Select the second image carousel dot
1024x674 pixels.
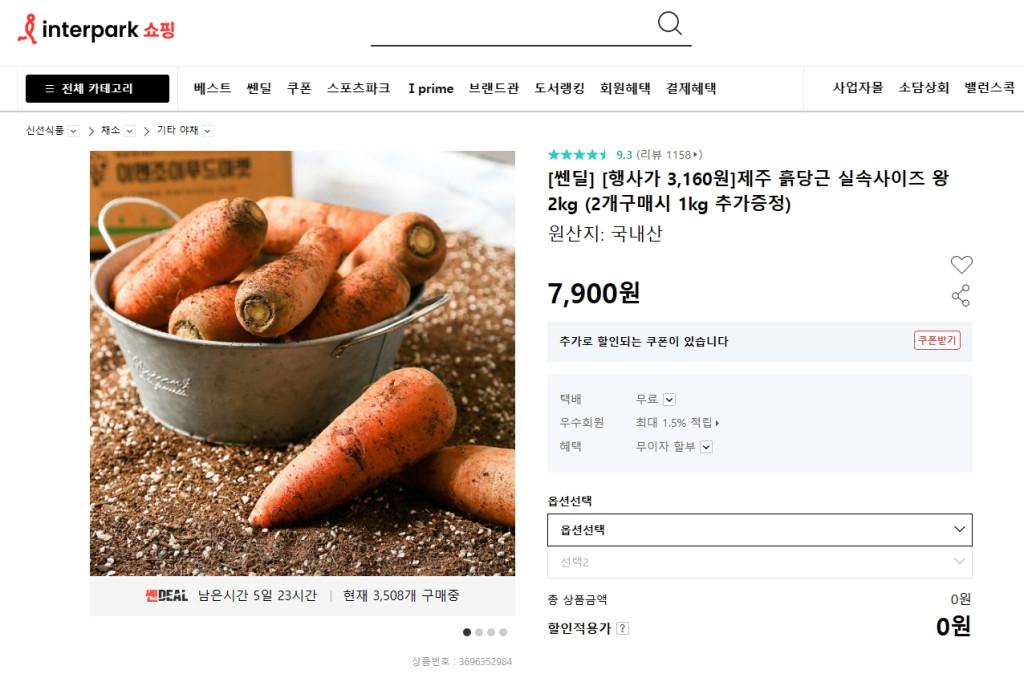point(479,632)
